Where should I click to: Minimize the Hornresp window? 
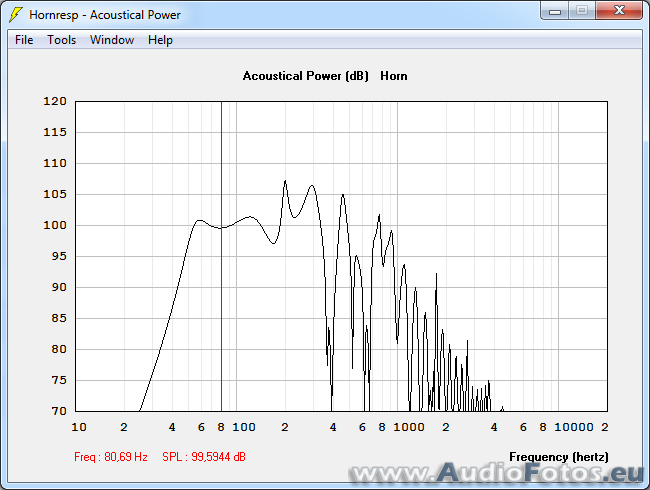click(556, 11)
